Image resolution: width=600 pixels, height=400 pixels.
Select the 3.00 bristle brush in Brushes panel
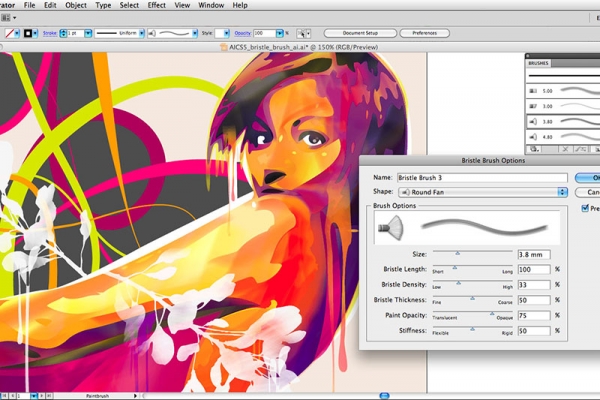coord(563,106)
